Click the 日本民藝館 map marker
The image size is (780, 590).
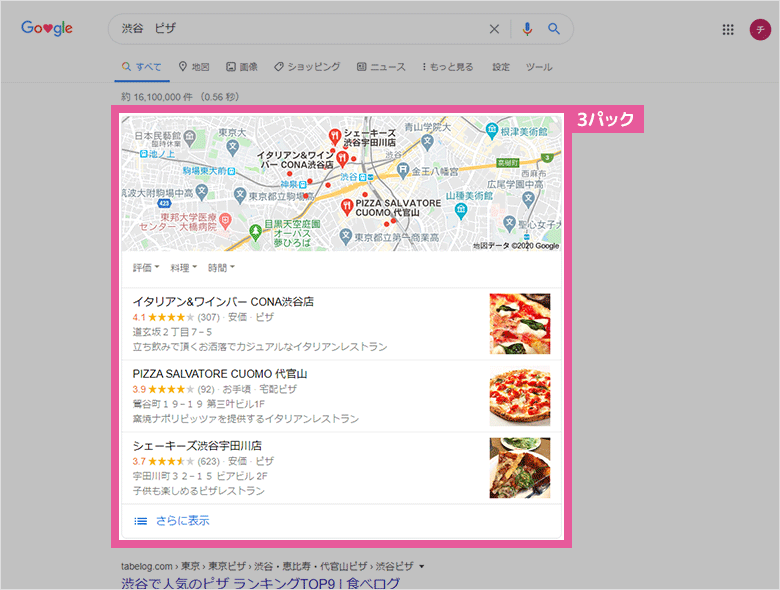pos(190,136)
